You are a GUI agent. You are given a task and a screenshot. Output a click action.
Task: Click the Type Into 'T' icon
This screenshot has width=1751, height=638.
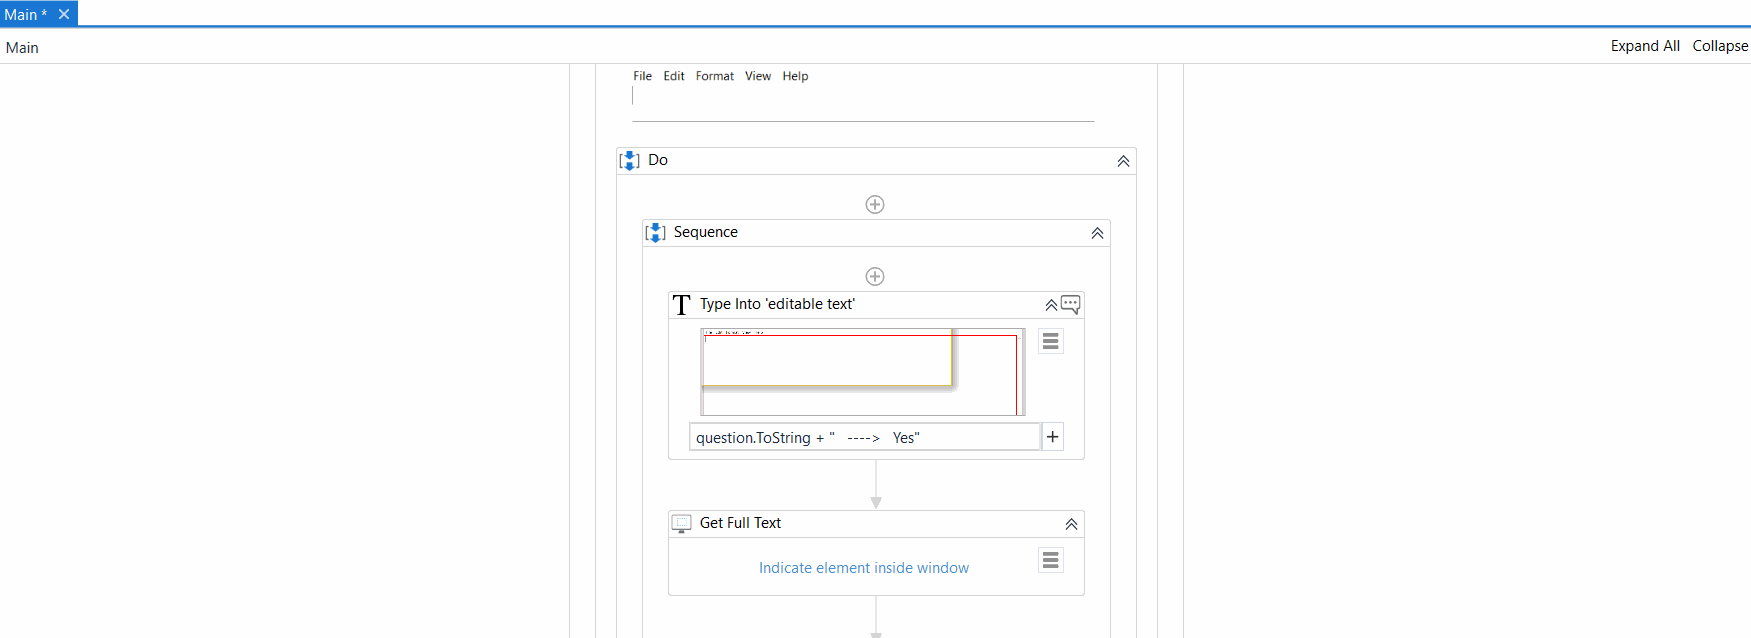pos(681,305)
